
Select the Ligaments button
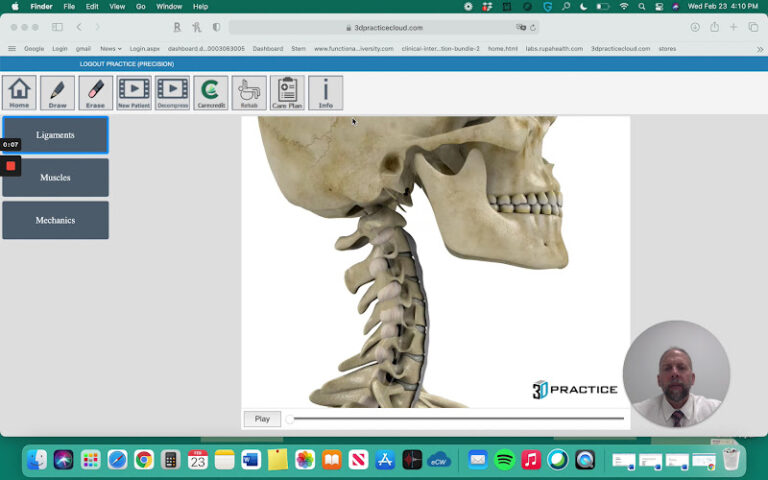[x=55, y=135]
